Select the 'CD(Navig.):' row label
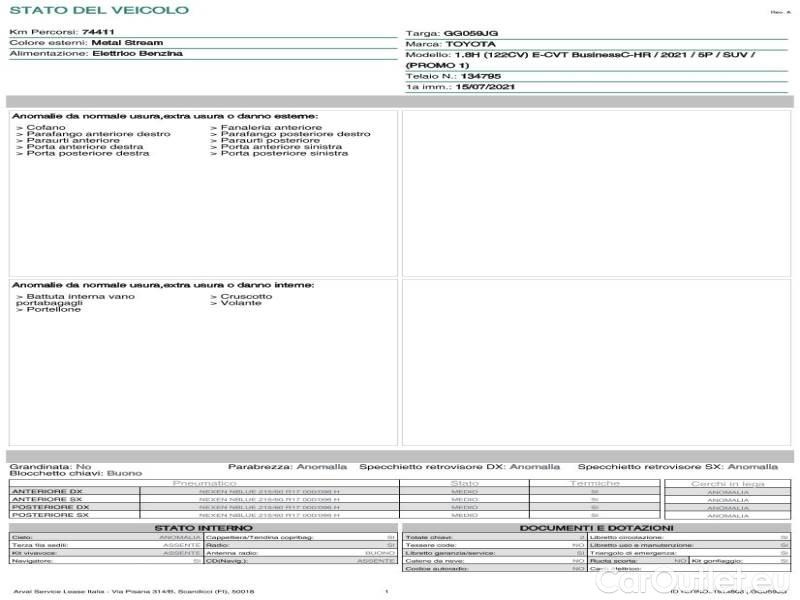Screen dimensions: 800x600 [227, 561]
